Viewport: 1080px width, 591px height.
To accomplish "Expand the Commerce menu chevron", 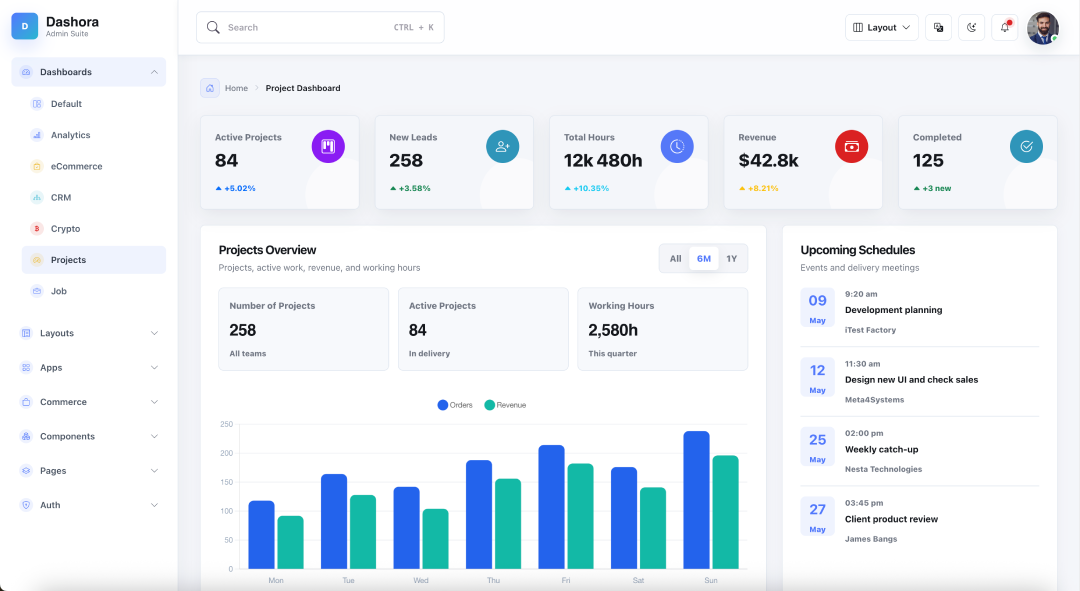I will tap(154, 402).
